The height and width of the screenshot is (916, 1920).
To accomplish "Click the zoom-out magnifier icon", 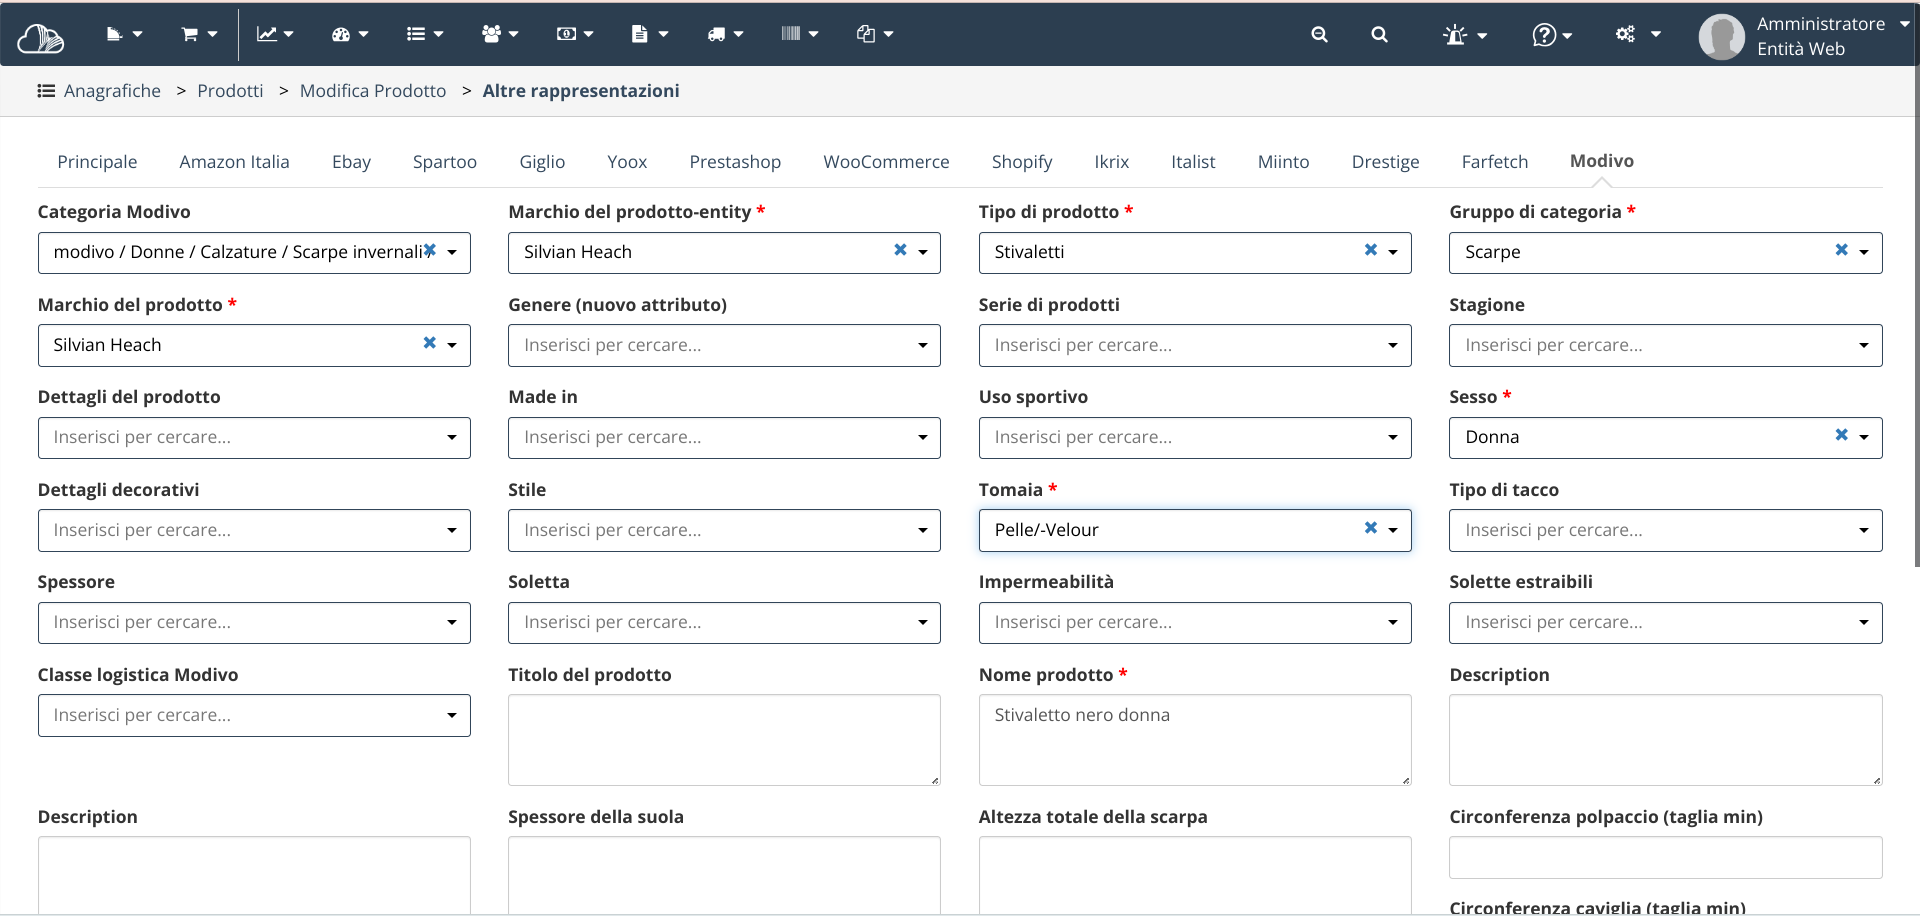I will (1319, 34).
